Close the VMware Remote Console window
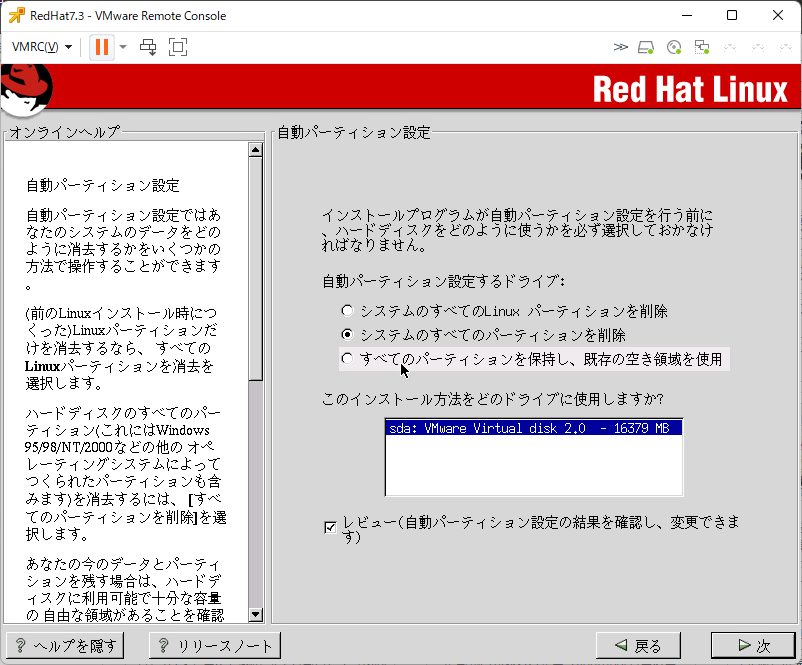 click(x=778, y=15)
